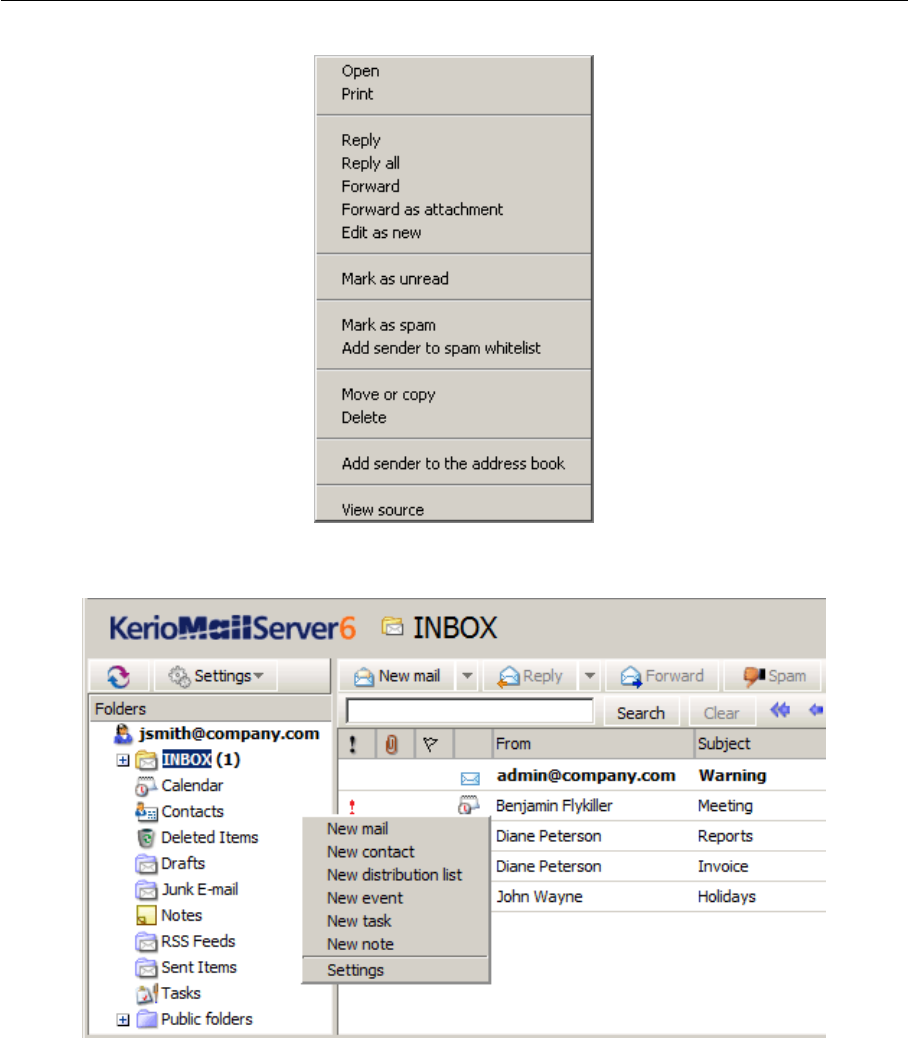Sort messages by the From column
The image size is (908, 1038).
594,744
